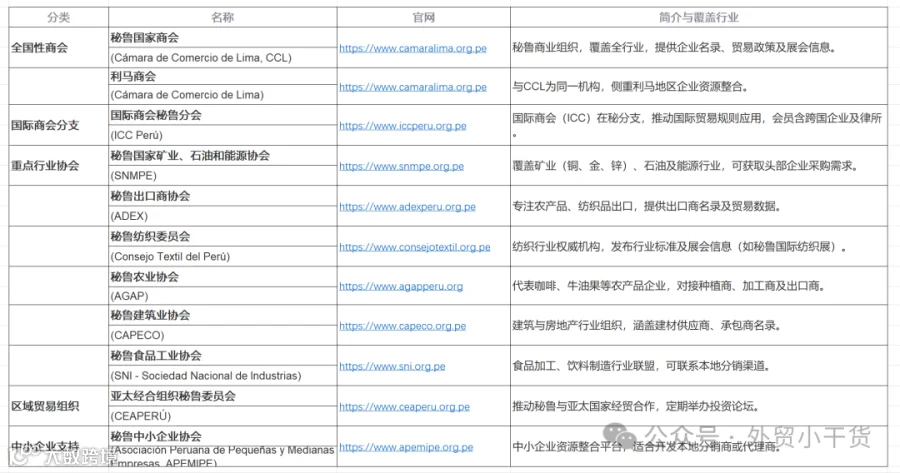Open the camaralima.org.pe link in the 利马商会 row
This screenshot has height=473, width=900.
pyautogui.click(x=413, y=87)
